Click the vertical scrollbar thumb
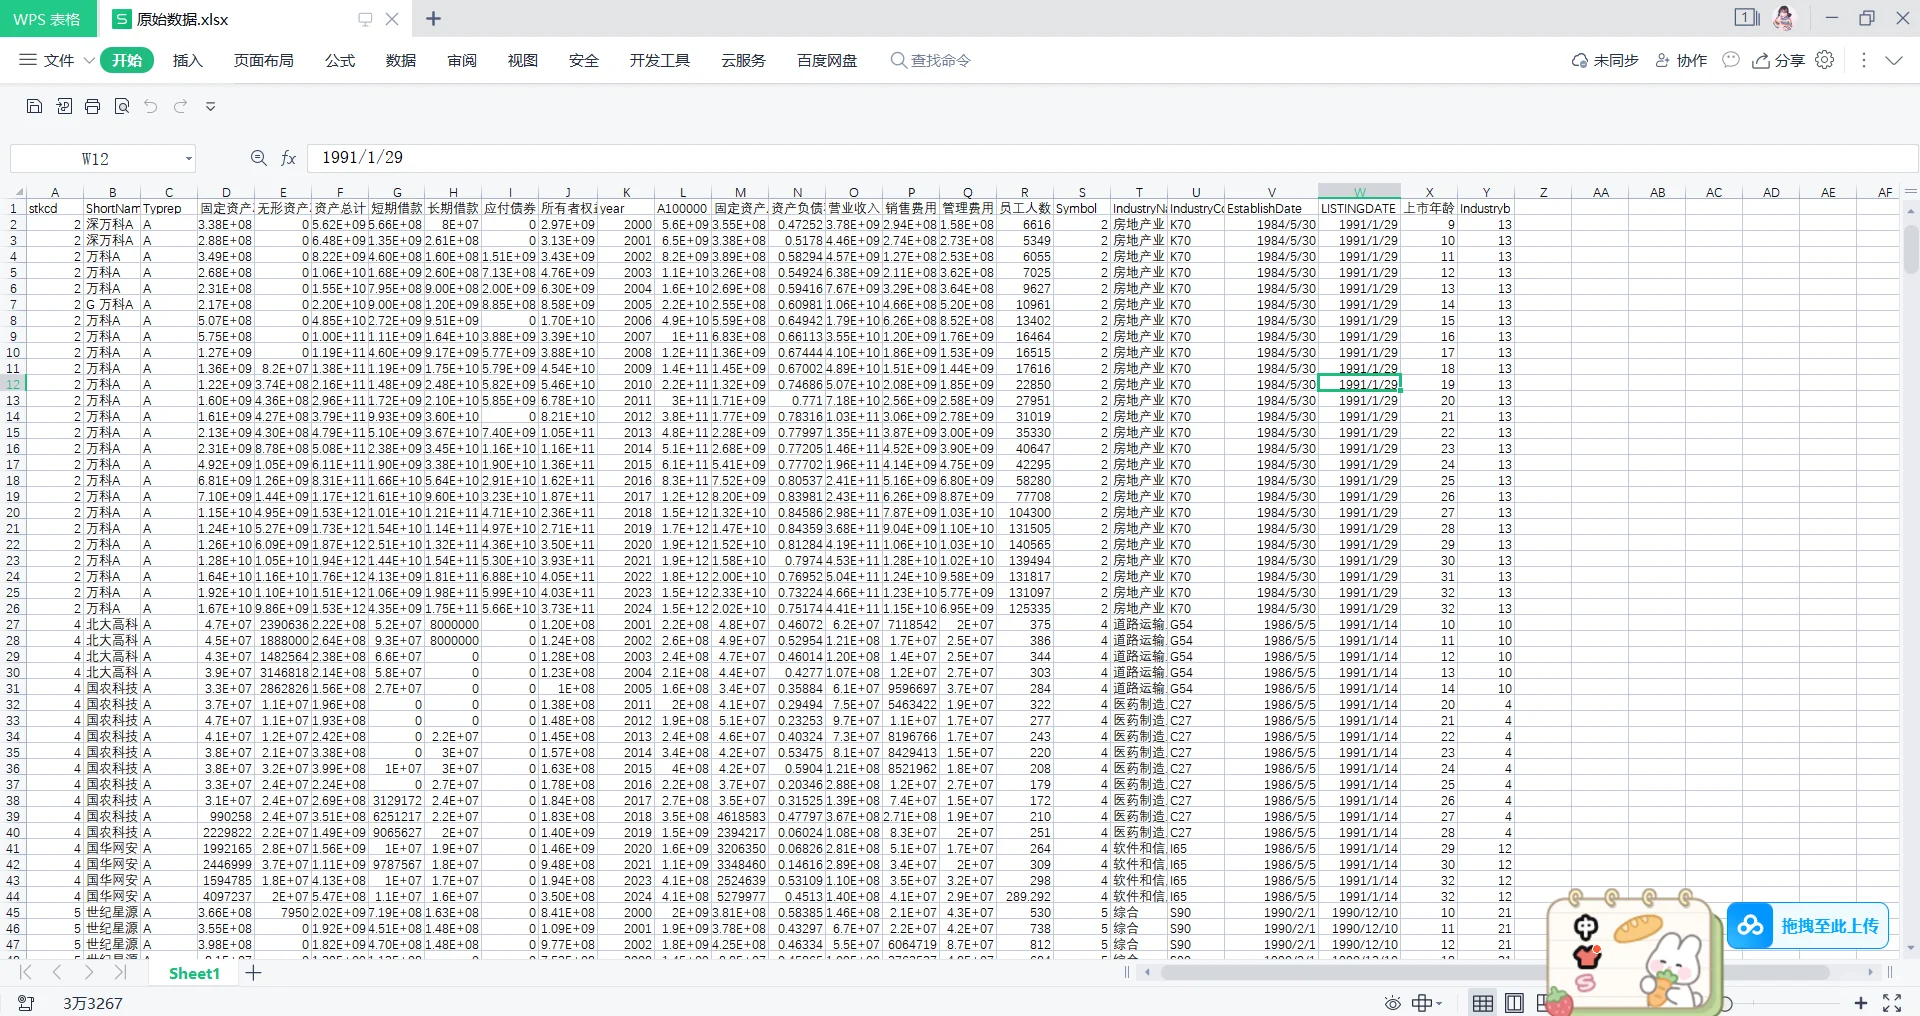Image resolution: width=1920 pixels, height=1016 pixels. [1911, 249]
